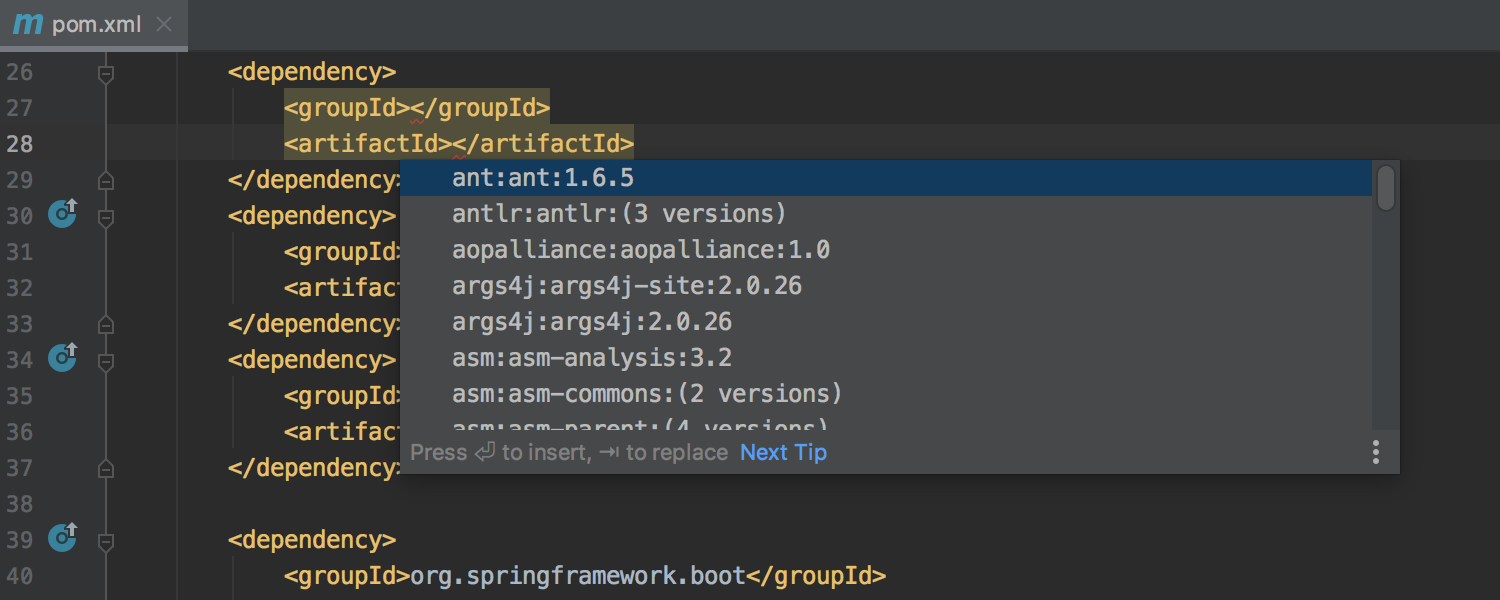
Task: Click the org.springframework.boot groupId value
Action: pyautogui.click(x=578, y=576)
